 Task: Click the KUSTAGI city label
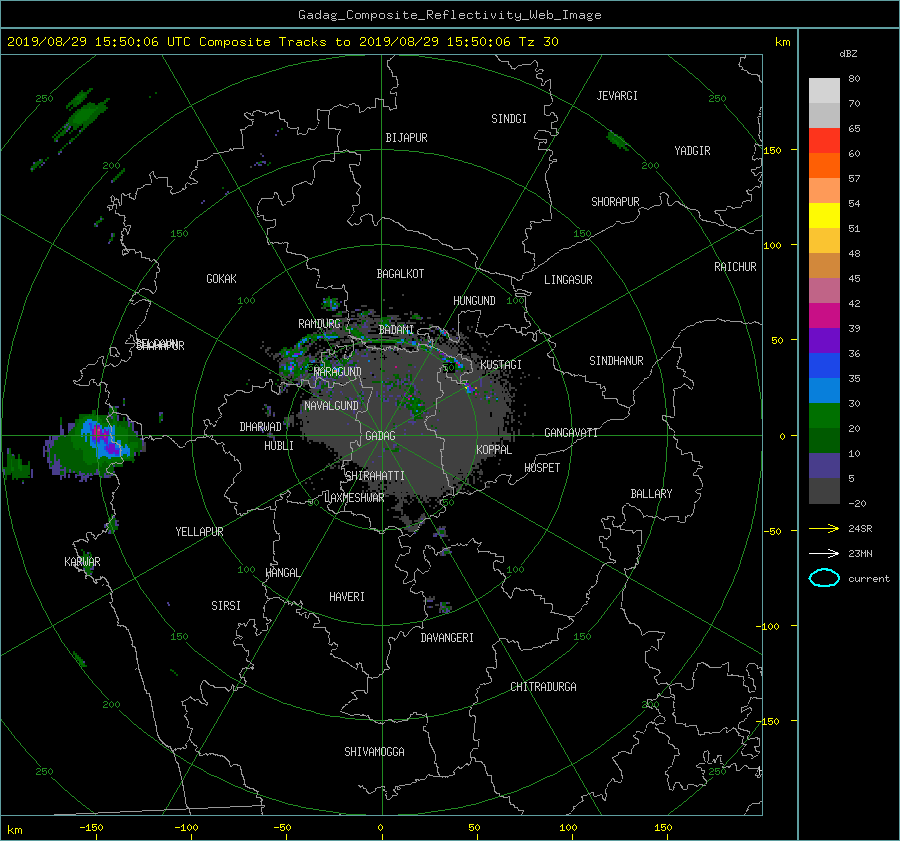[501, 365]
